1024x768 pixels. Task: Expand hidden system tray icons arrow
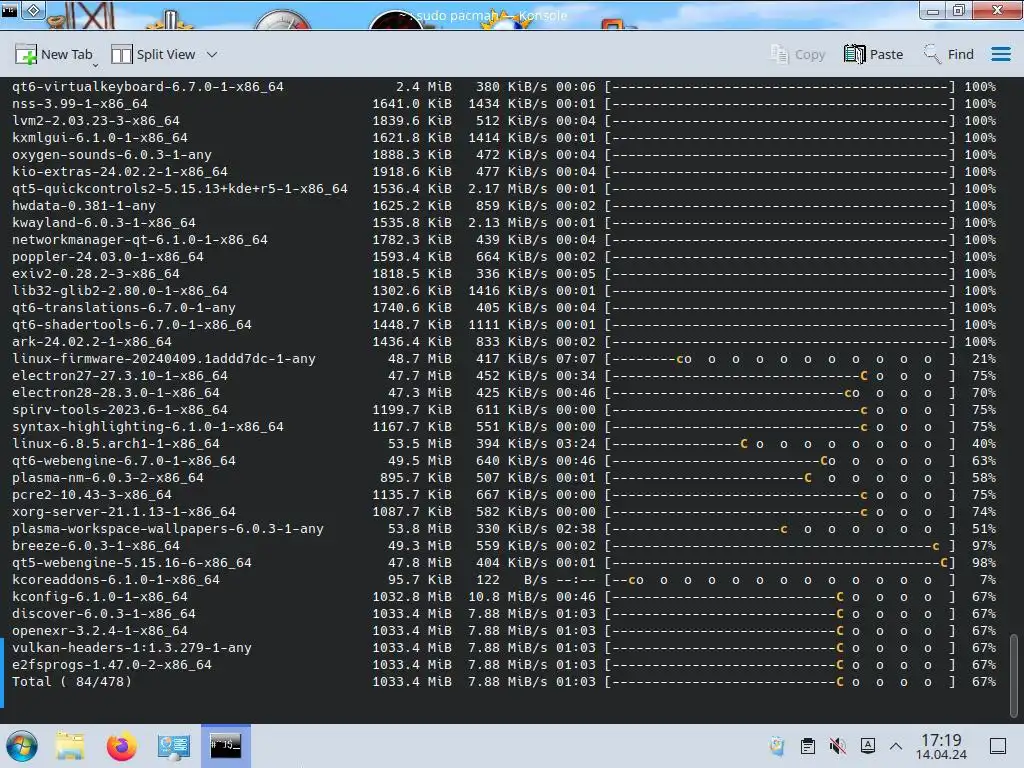coord(896,746)
